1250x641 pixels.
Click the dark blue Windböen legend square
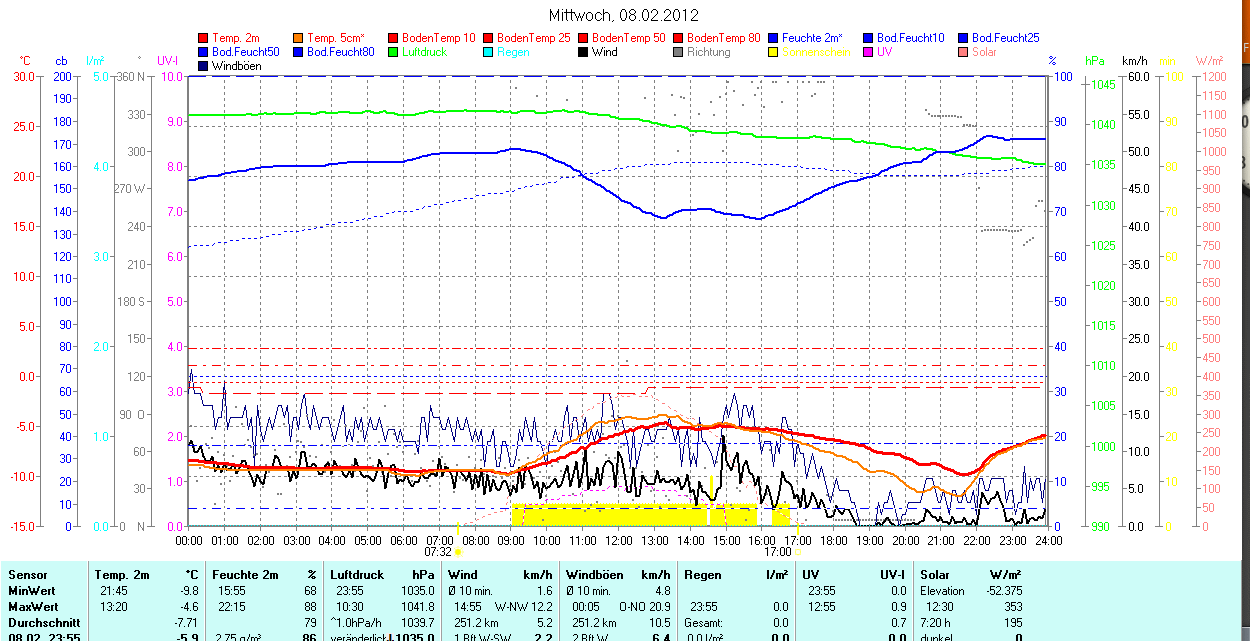pos(204,66)
